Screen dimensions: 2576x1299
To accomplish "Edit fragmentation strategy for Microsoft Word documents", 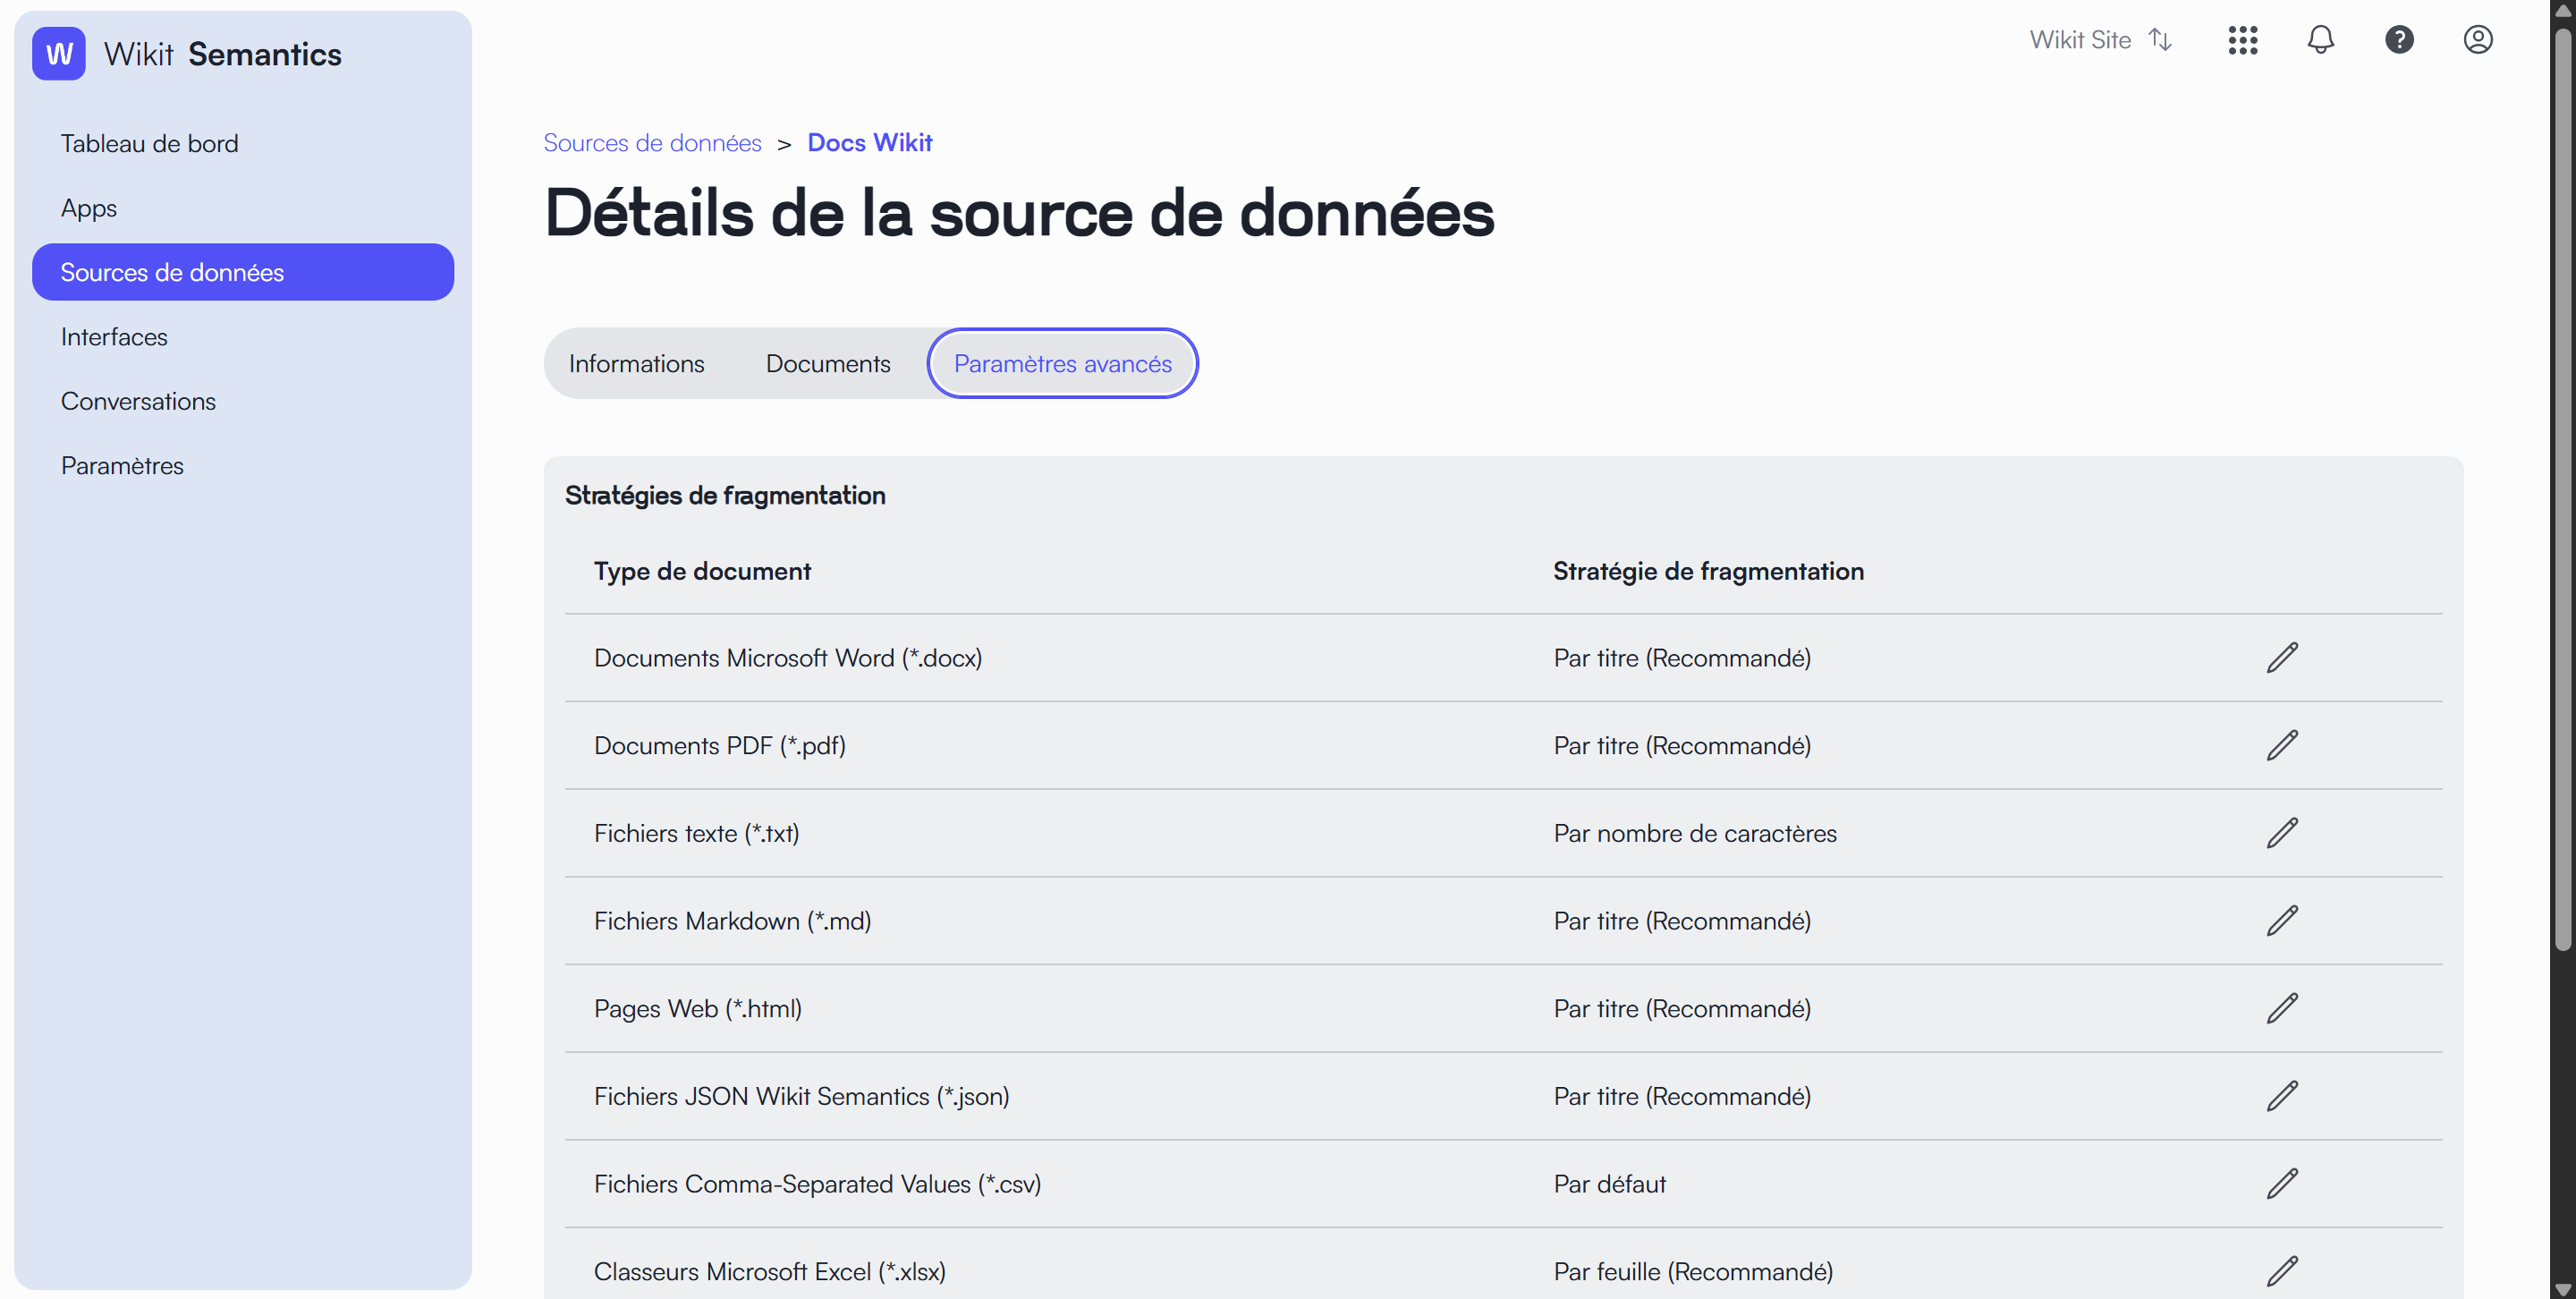I will (x=2282, y=658).
